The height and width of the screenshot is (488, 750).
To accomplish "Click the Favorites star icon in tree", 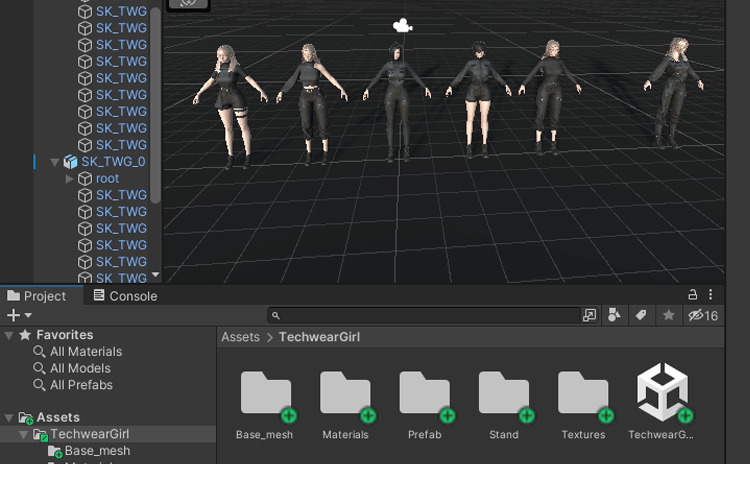I will point(25,335).
